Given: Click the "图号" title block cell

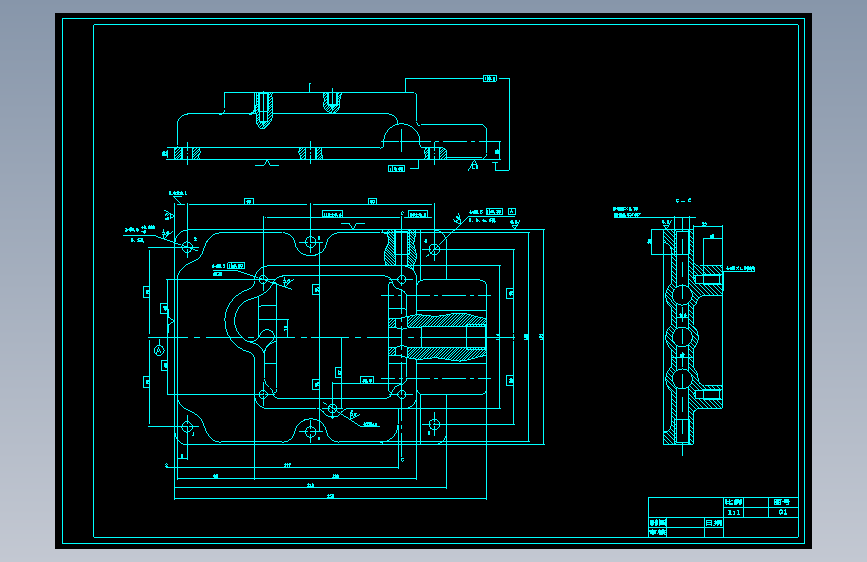Looking at the screenshot, I should [782, 502].
